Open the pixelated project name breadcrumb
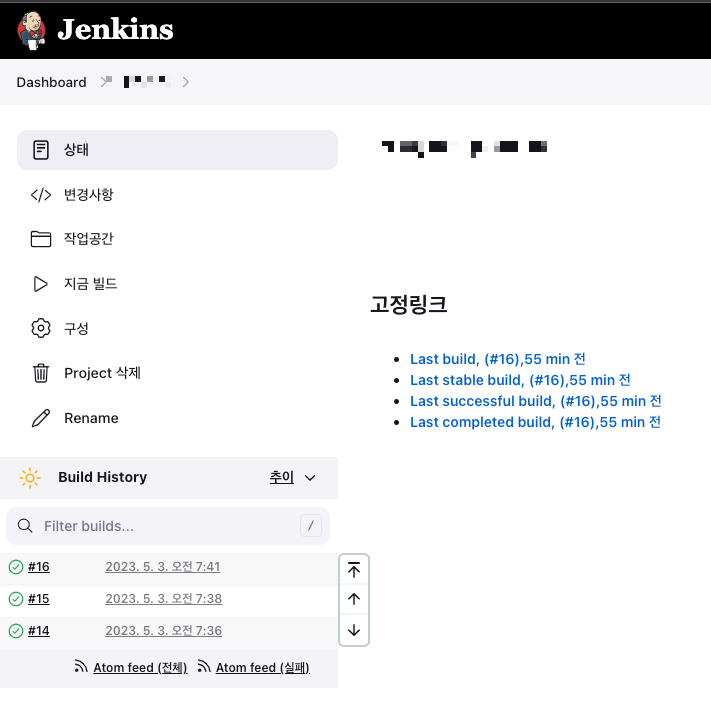This screenshot has height=717, width=711. pyautogui.click(x=147, y=82)
